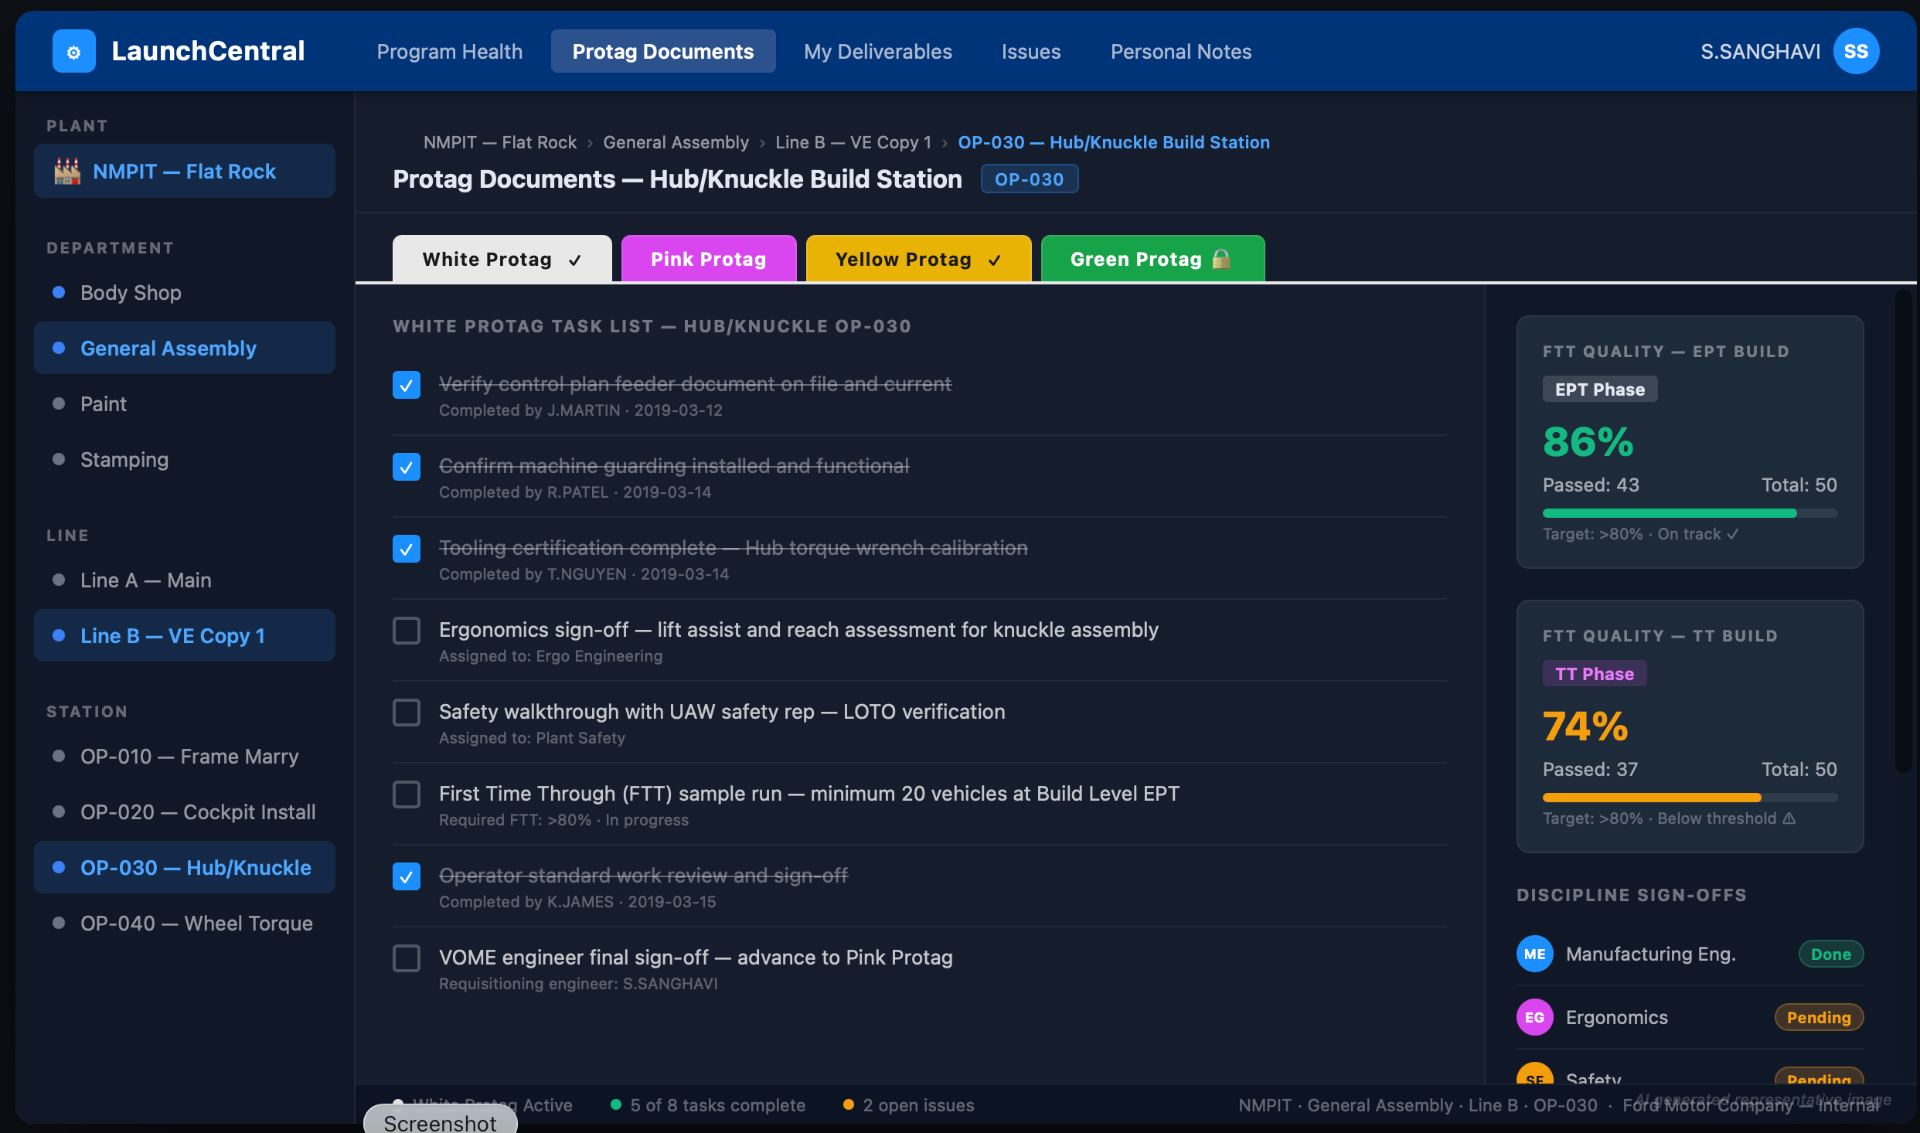Click General Assembly in the breadcrumb
The image size is (1920, 1133).
point(675,142)
